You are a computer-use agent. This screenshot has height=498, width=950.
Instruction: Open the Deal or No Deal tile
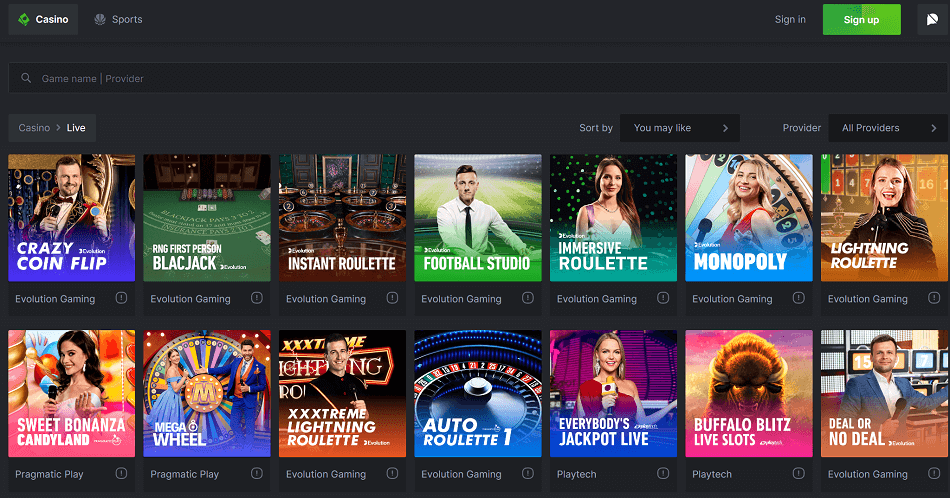click(x=885, y=393)
